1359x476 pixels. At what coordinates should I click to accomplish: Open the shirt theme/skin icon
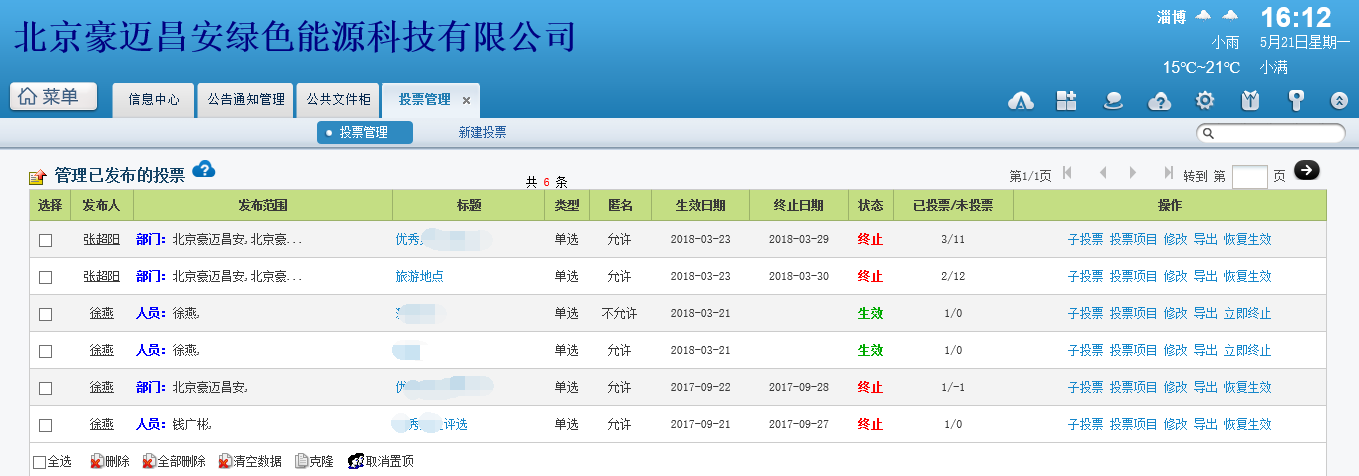coord(1250,100)
